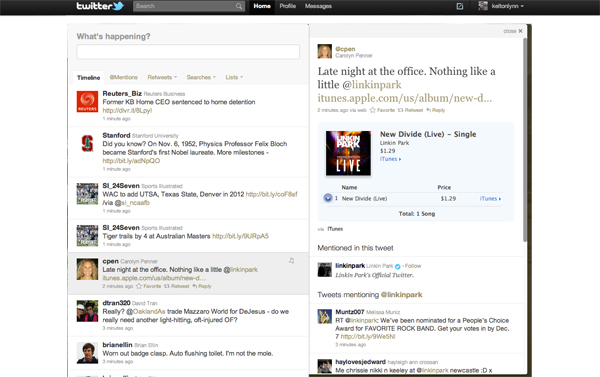Click the search magnifier icon
The image size is (600, 377).
(239, 6)
